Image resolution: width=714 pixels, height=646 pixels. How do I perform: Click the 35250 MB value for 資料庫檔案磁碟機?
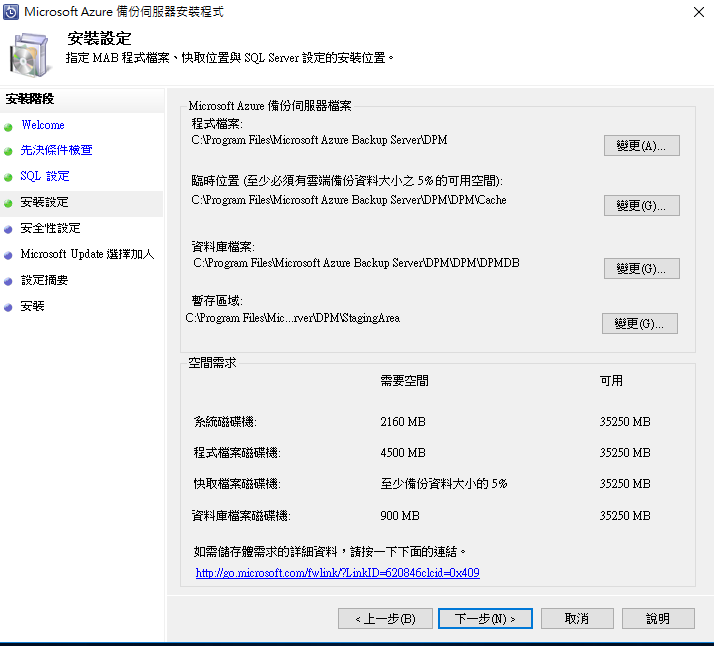[x=625, y=516]
